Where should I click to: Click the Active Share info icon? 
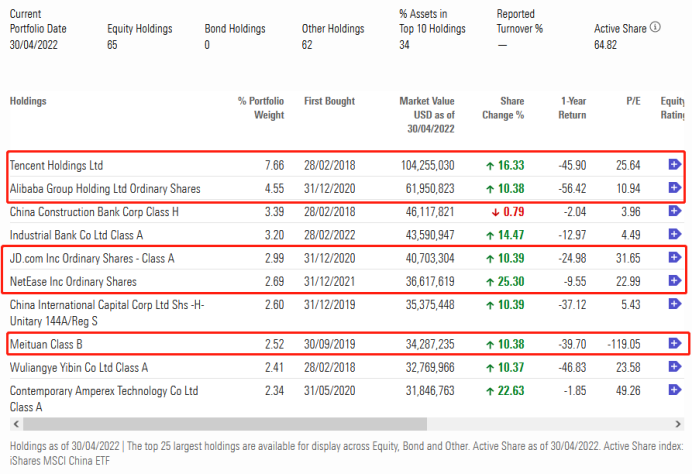[x=655, y=28]
